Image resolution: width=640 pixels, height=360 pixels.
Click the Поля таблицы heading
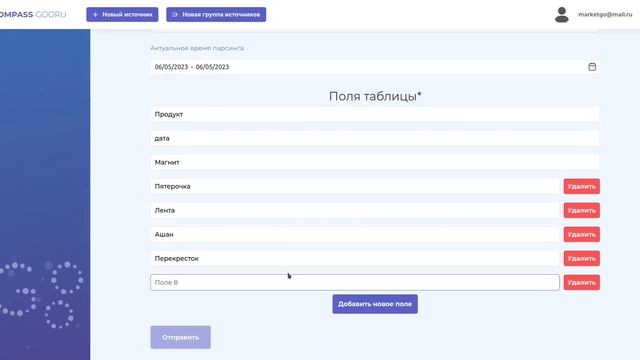[x=375, y=96]
